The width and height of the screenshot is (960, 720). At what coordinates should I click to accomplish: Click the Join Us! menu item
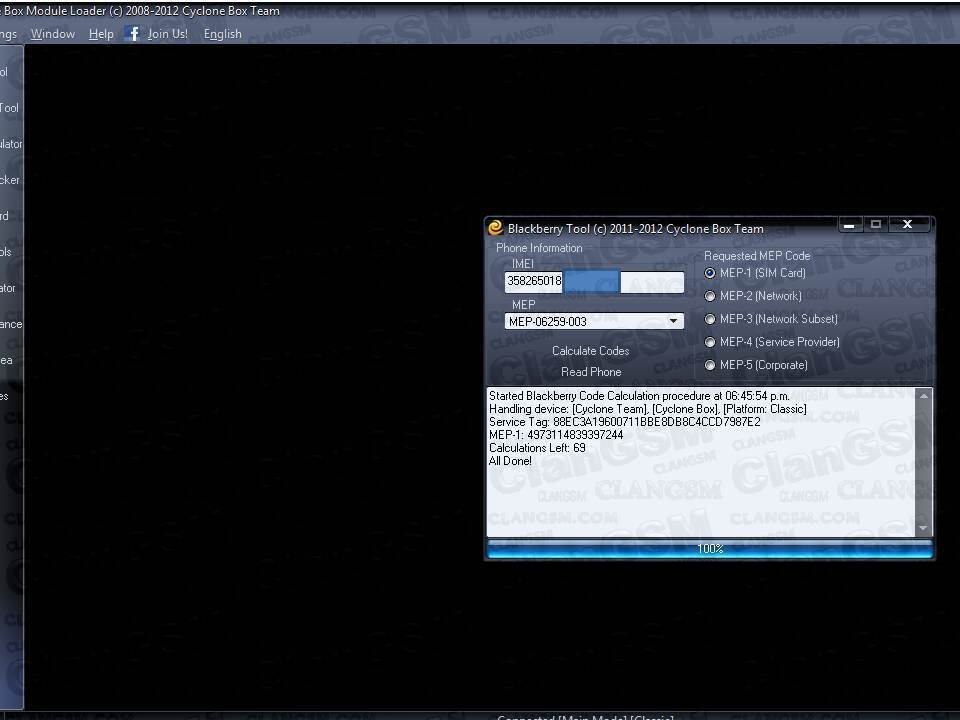[167, 34]
